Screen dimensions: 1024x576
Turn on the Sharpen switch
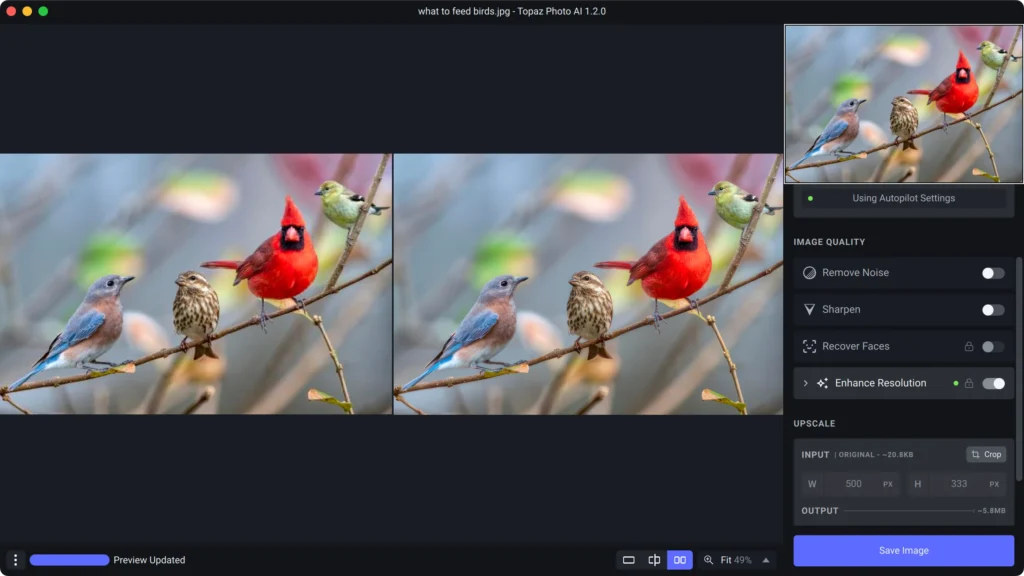[x=992, y=310]
